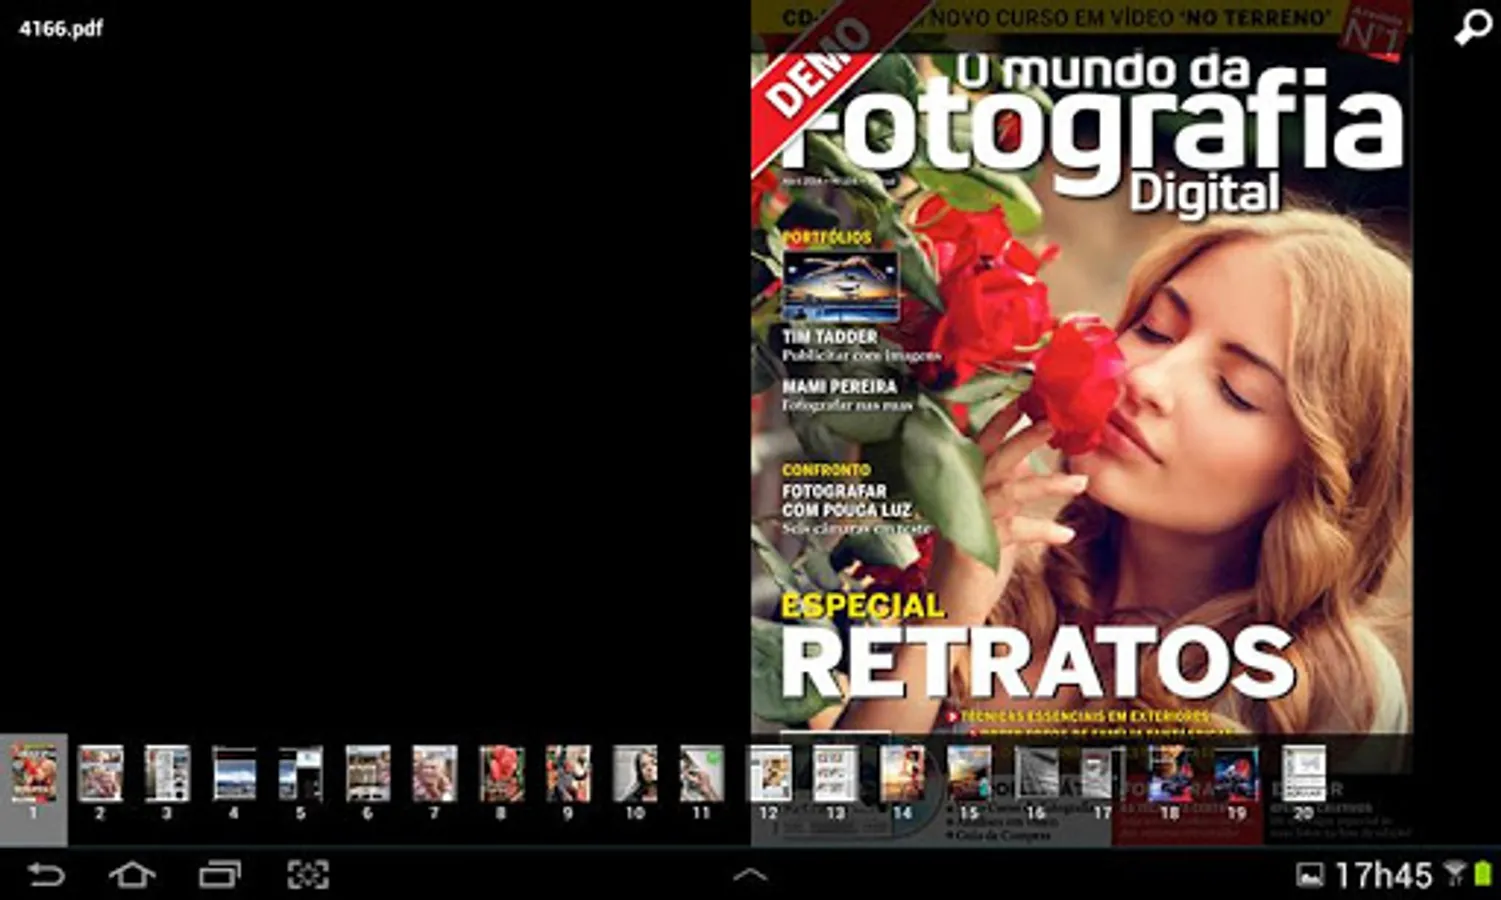
Task: Select page 16 thumbnail
Action: [1036, 773]
